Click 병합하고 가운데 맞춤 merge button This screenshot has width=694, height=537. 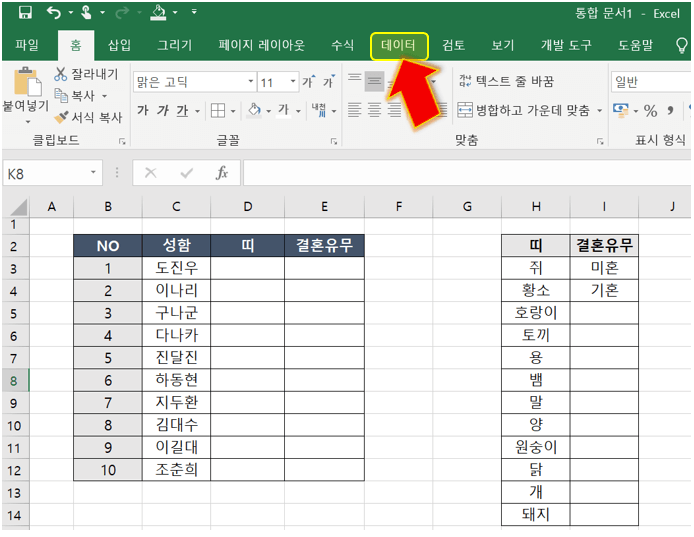[x=523, y=110]
